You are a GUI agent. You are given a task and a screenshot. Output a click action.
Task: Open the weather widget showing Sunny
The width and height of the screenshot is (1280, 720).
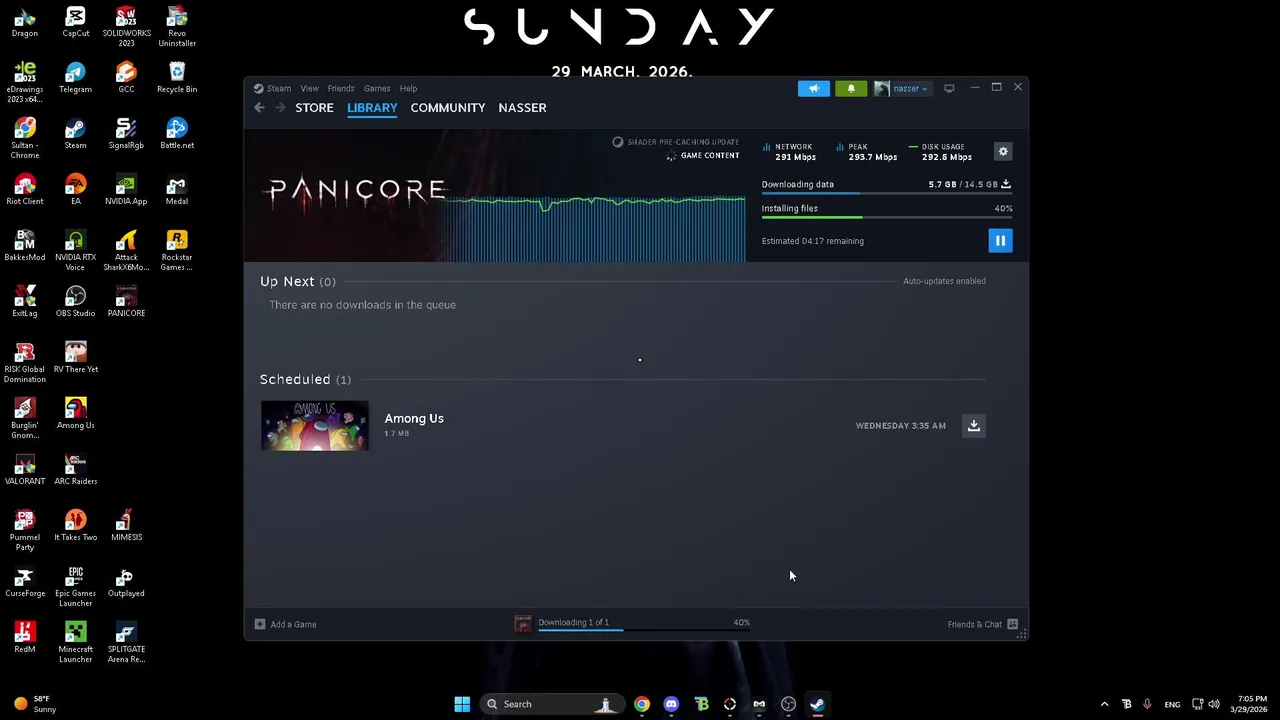point(35,704)
